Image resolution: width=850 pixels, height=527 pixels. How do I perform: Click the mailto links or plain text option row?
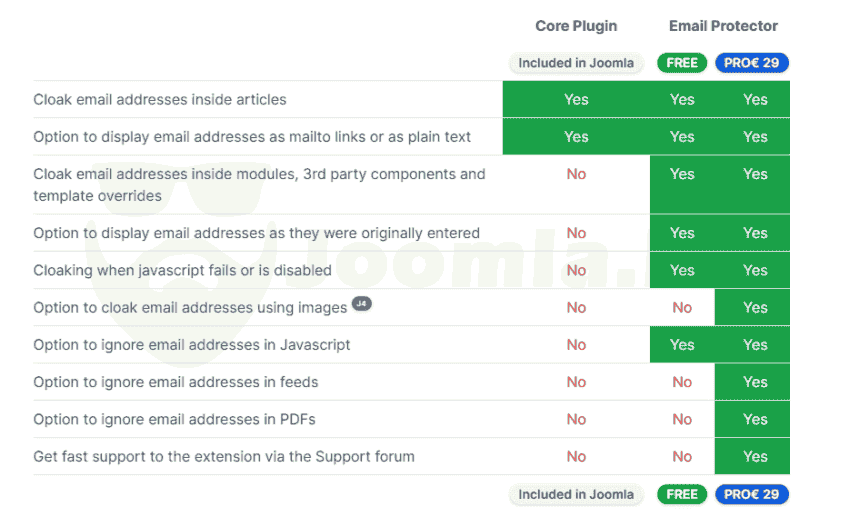(x=252, y=137)
